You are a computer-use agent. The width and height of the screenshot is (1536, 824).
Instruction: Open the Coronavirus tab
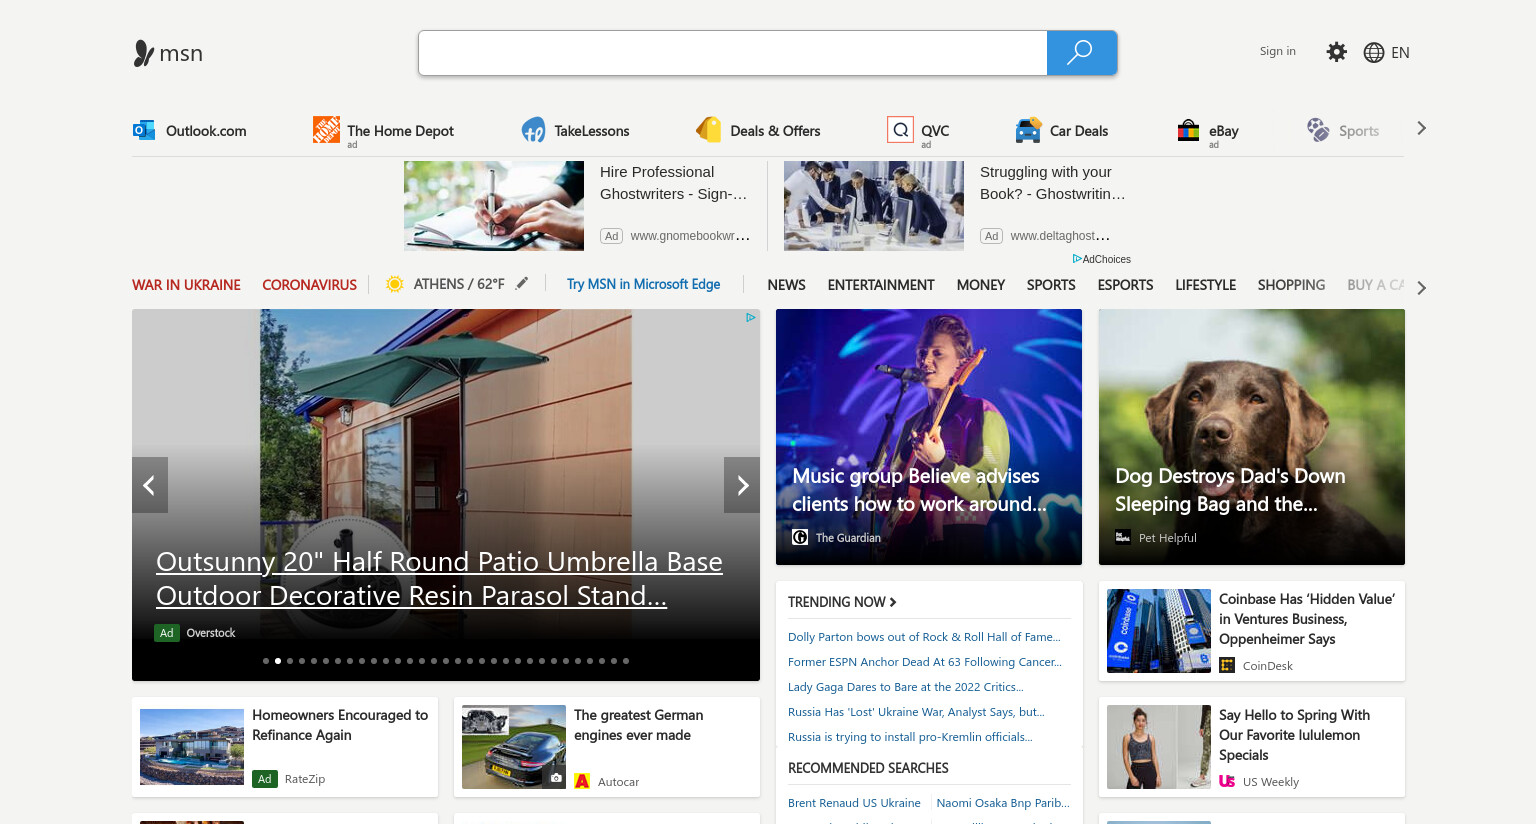click(x=309, y=285)
